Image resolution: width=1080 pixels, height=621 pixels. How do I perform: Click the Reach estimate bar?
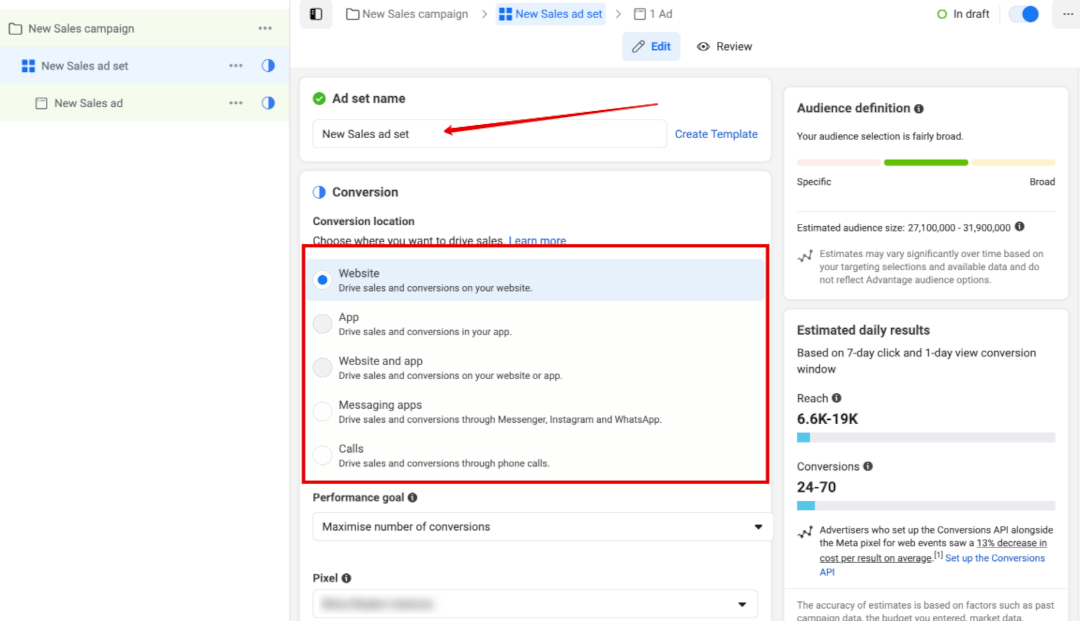[x=926, y=437]
